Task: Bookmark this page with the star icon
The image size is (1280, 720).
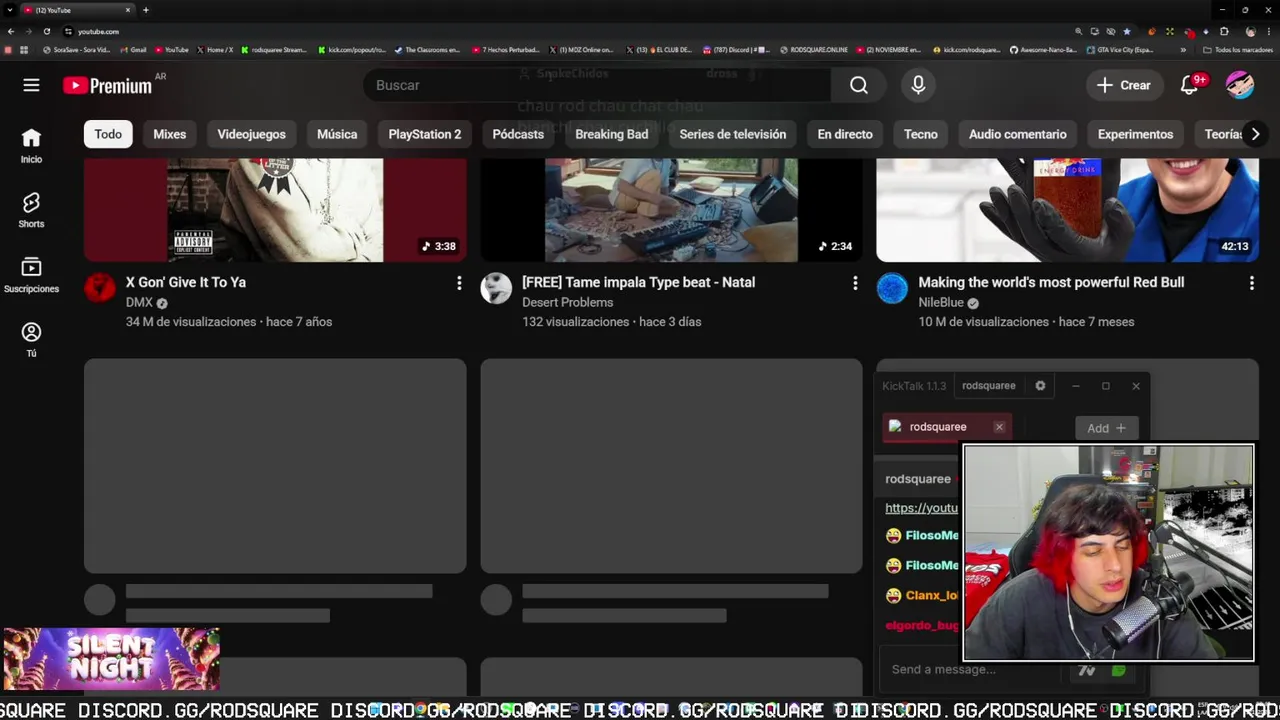Action: [x=1127, y=31]
